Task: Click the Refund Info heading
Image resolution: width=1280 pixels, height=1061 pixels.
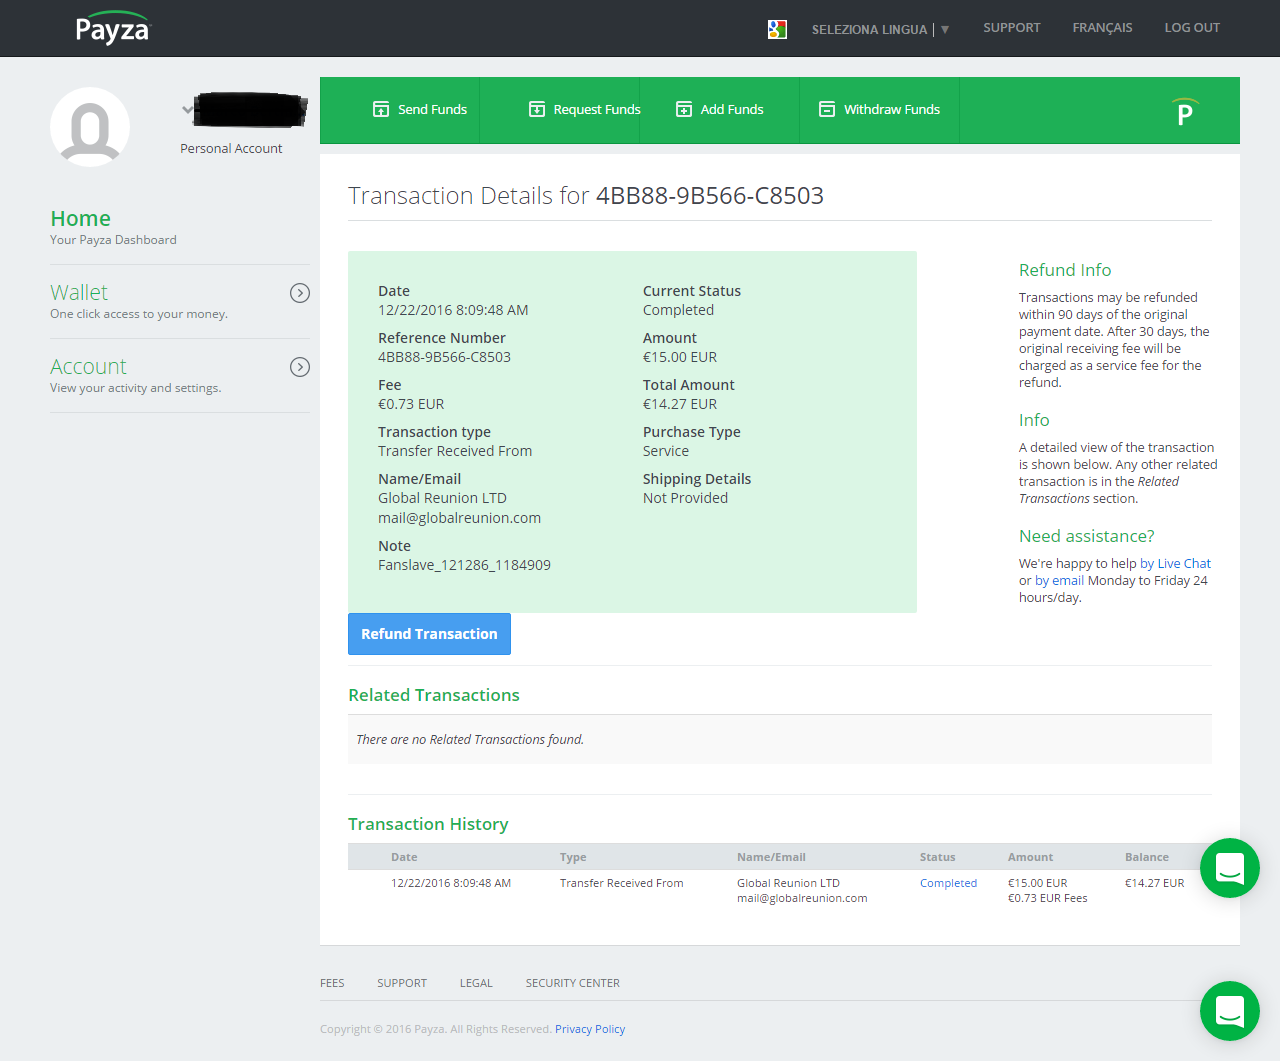Action: click(x=1065, y=270)
